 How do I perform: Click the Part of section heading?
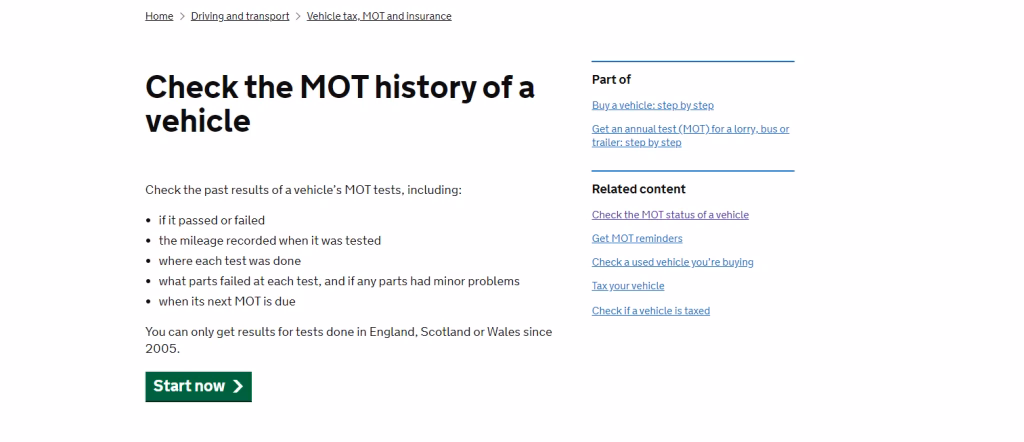click(611, 80)
